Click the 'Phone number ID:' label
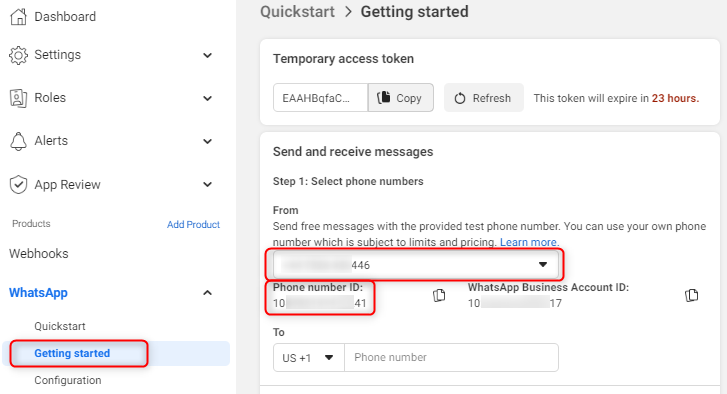 [318, 287]
